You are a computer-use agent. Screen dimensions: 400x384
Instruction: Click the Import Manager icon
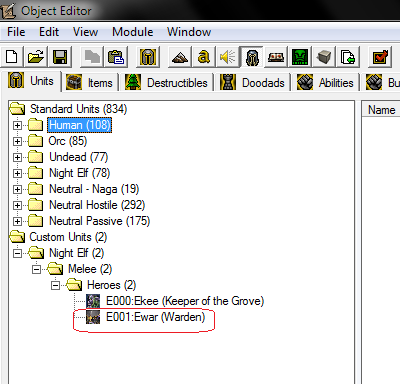click(x=347, y=57)
